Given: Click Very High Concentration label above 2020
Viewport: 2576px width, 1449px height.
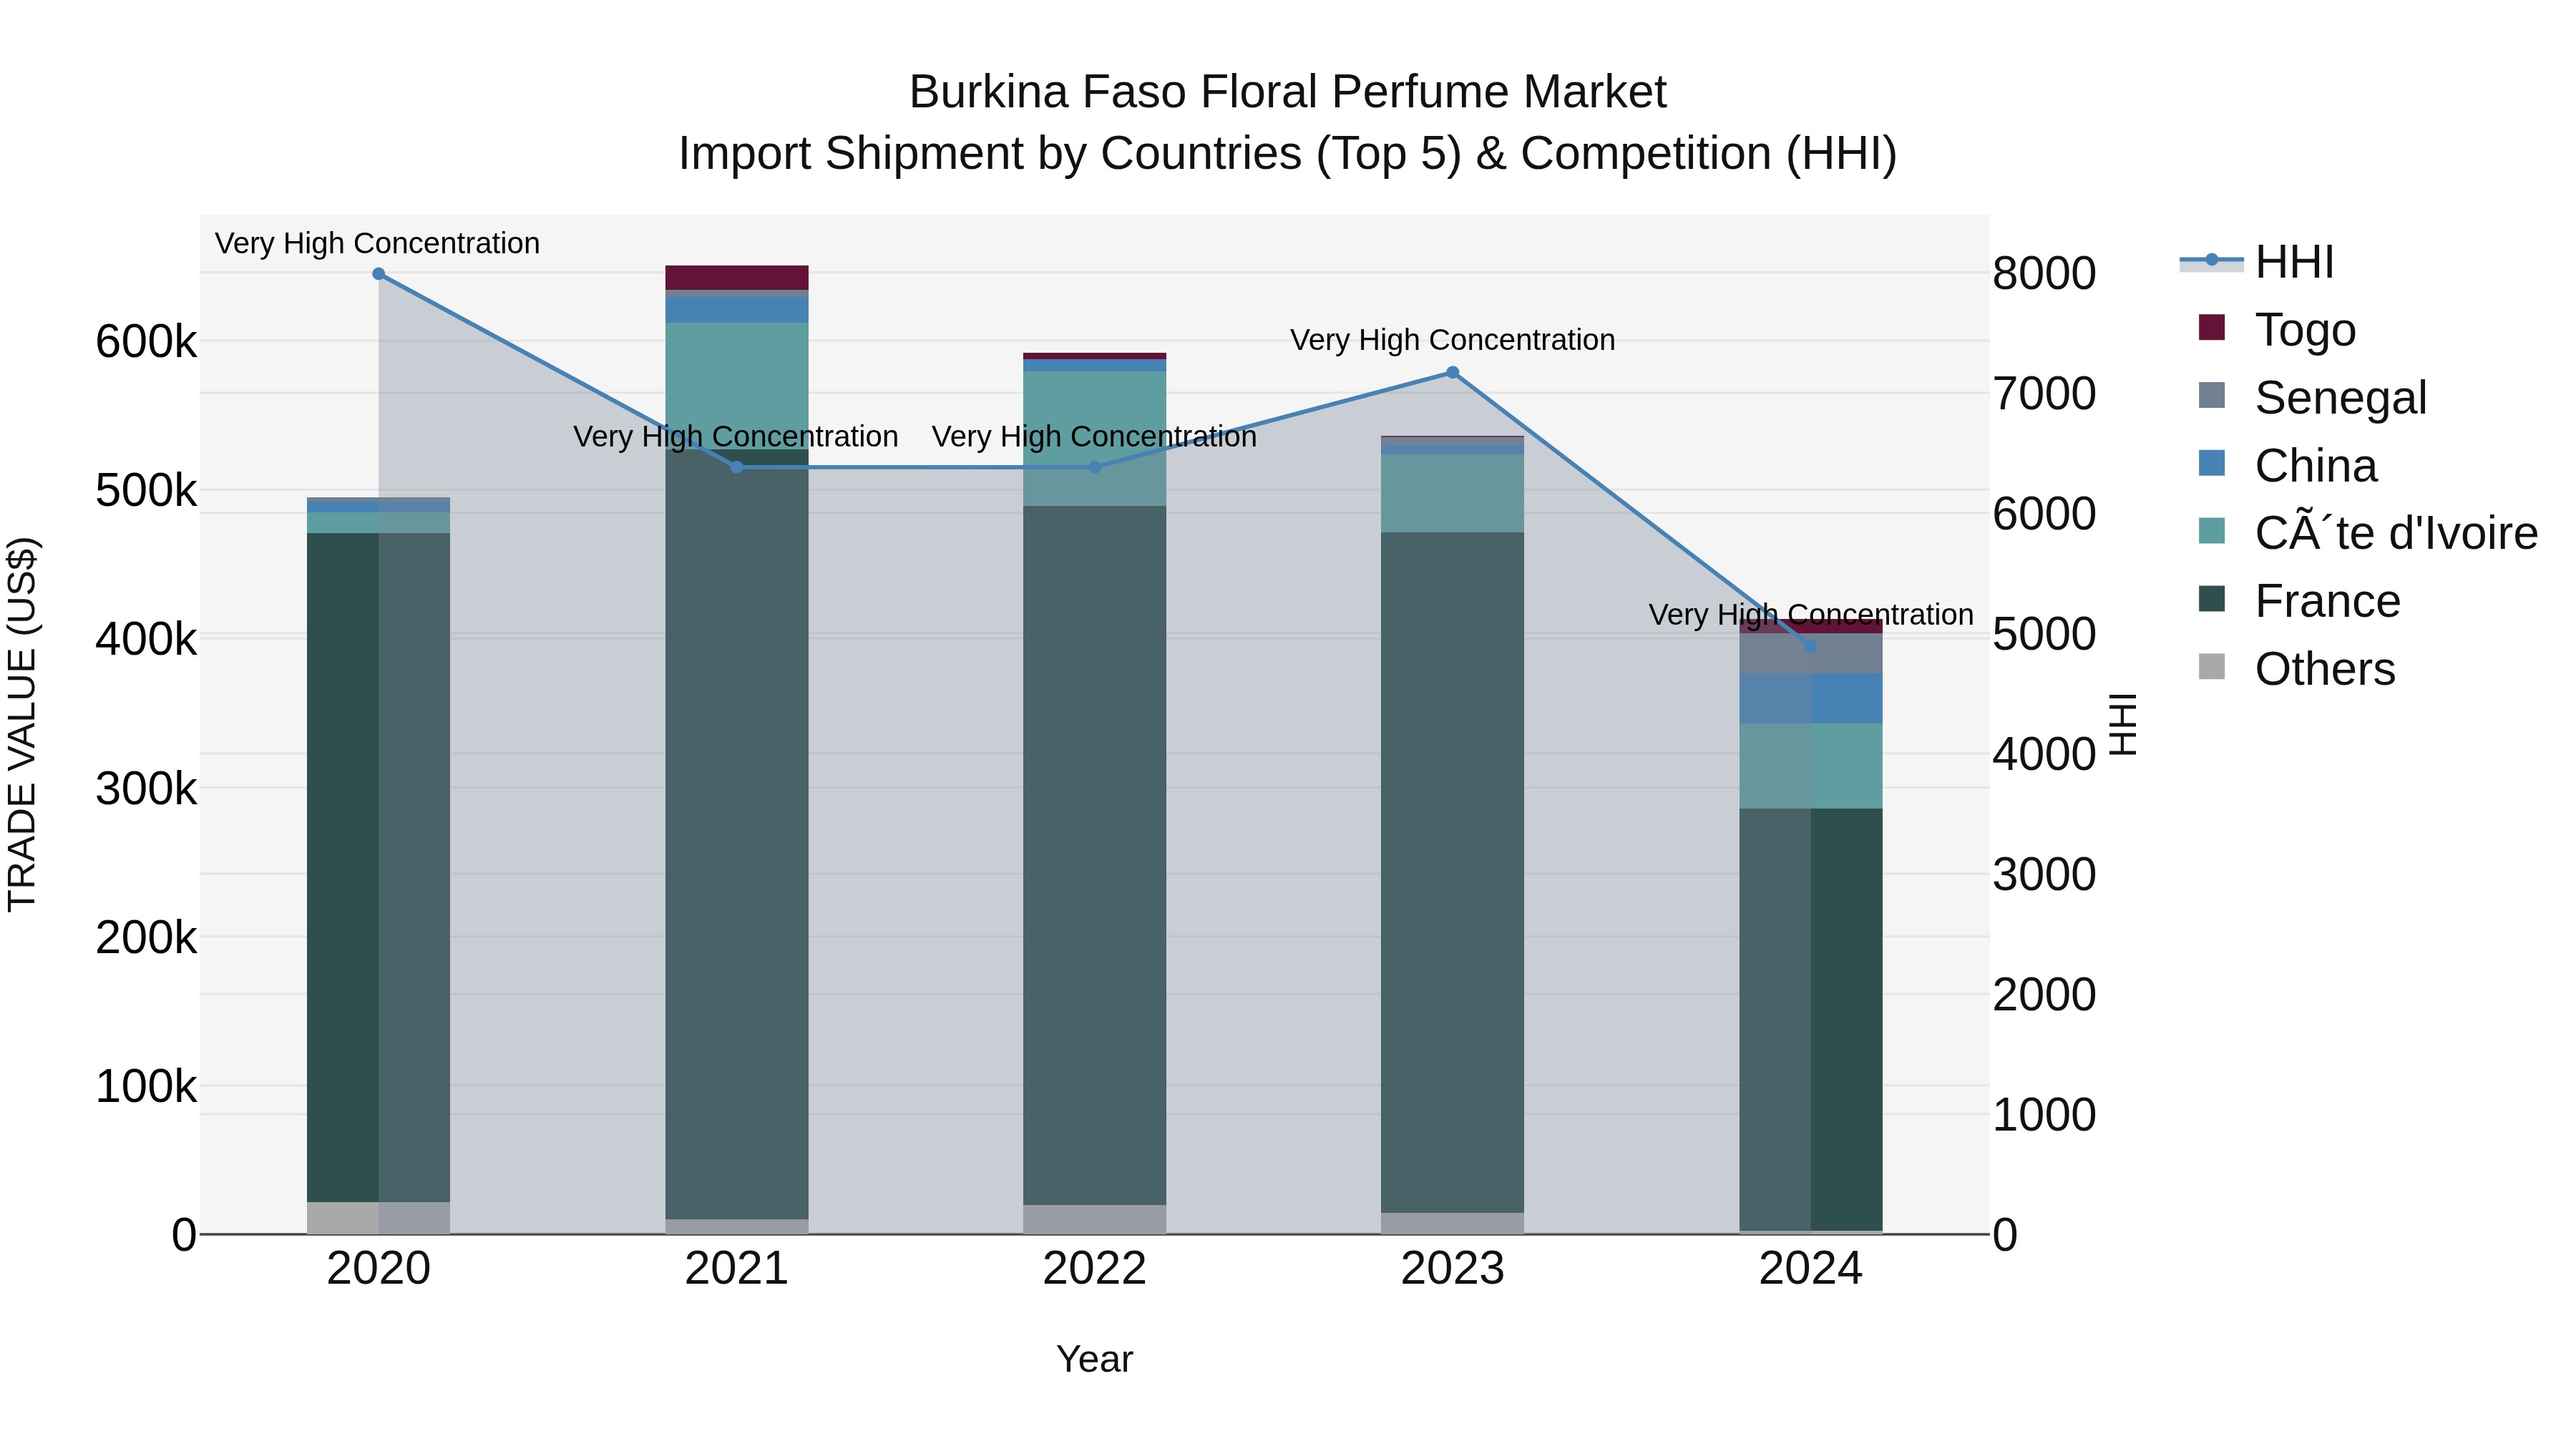Looking at the screenshot, I should (x=377, y=243).
